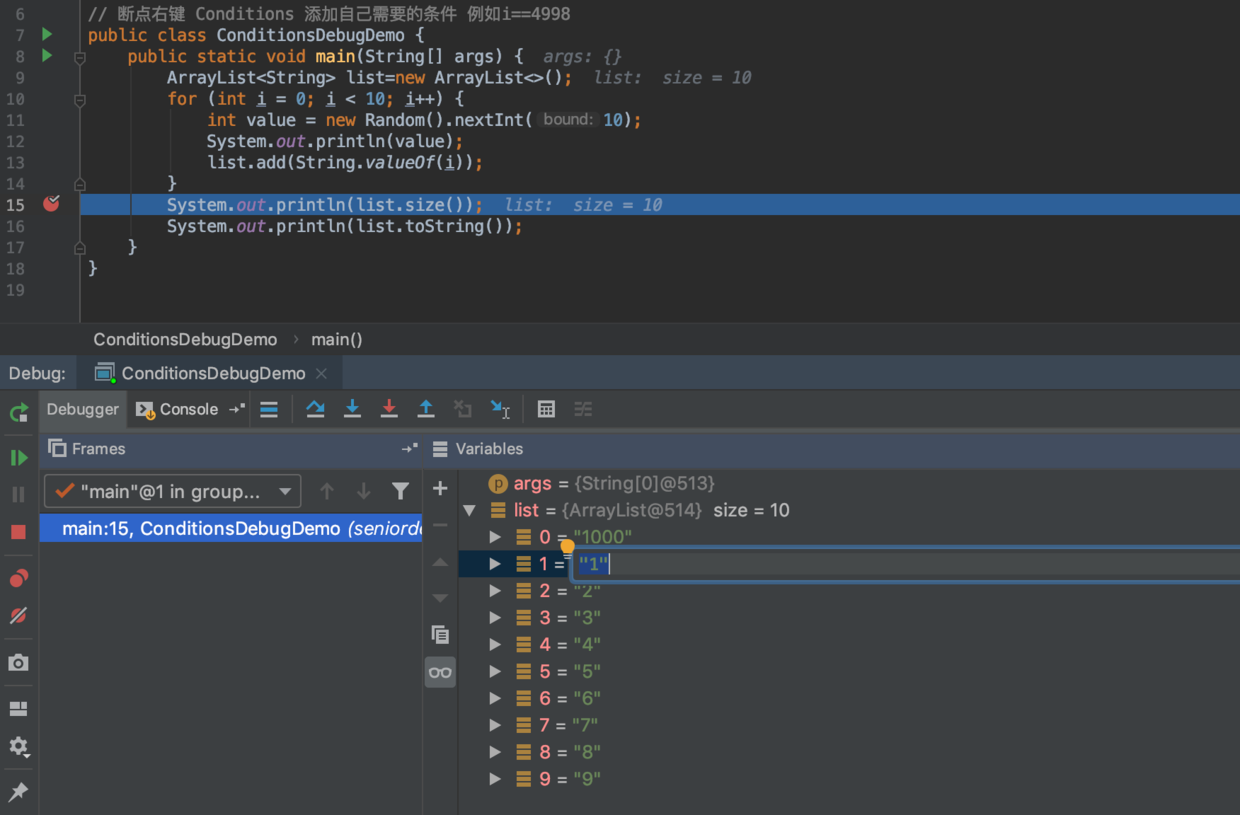The image size is (1240, 815).
Task: Open debugger settings gear
Action: point(19,747)
